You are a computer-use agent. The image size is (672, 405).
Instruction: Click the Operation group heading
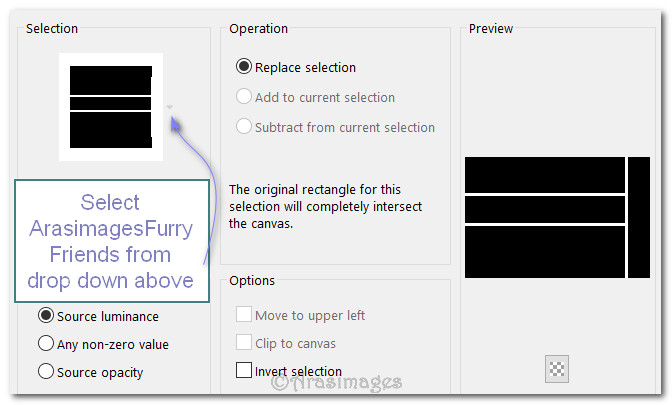(x=259, y=29)
